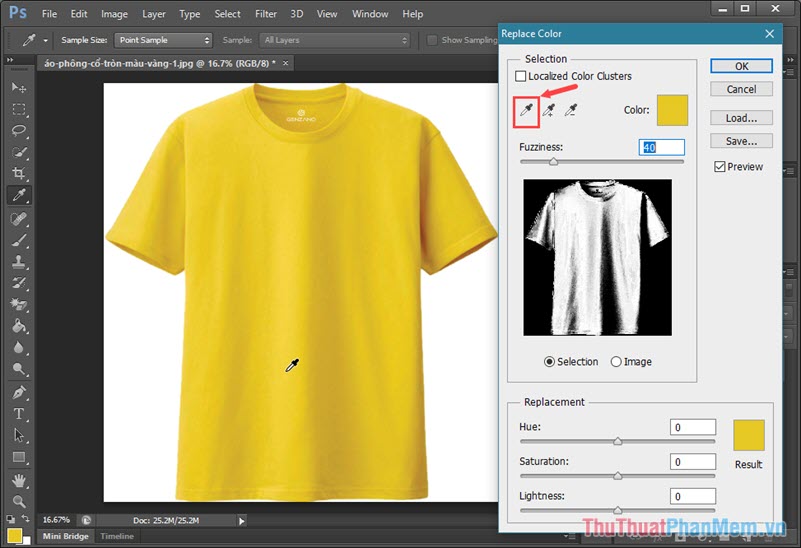Select the Lasso tool
Screen dimensions: 801x548
[19, 131]
